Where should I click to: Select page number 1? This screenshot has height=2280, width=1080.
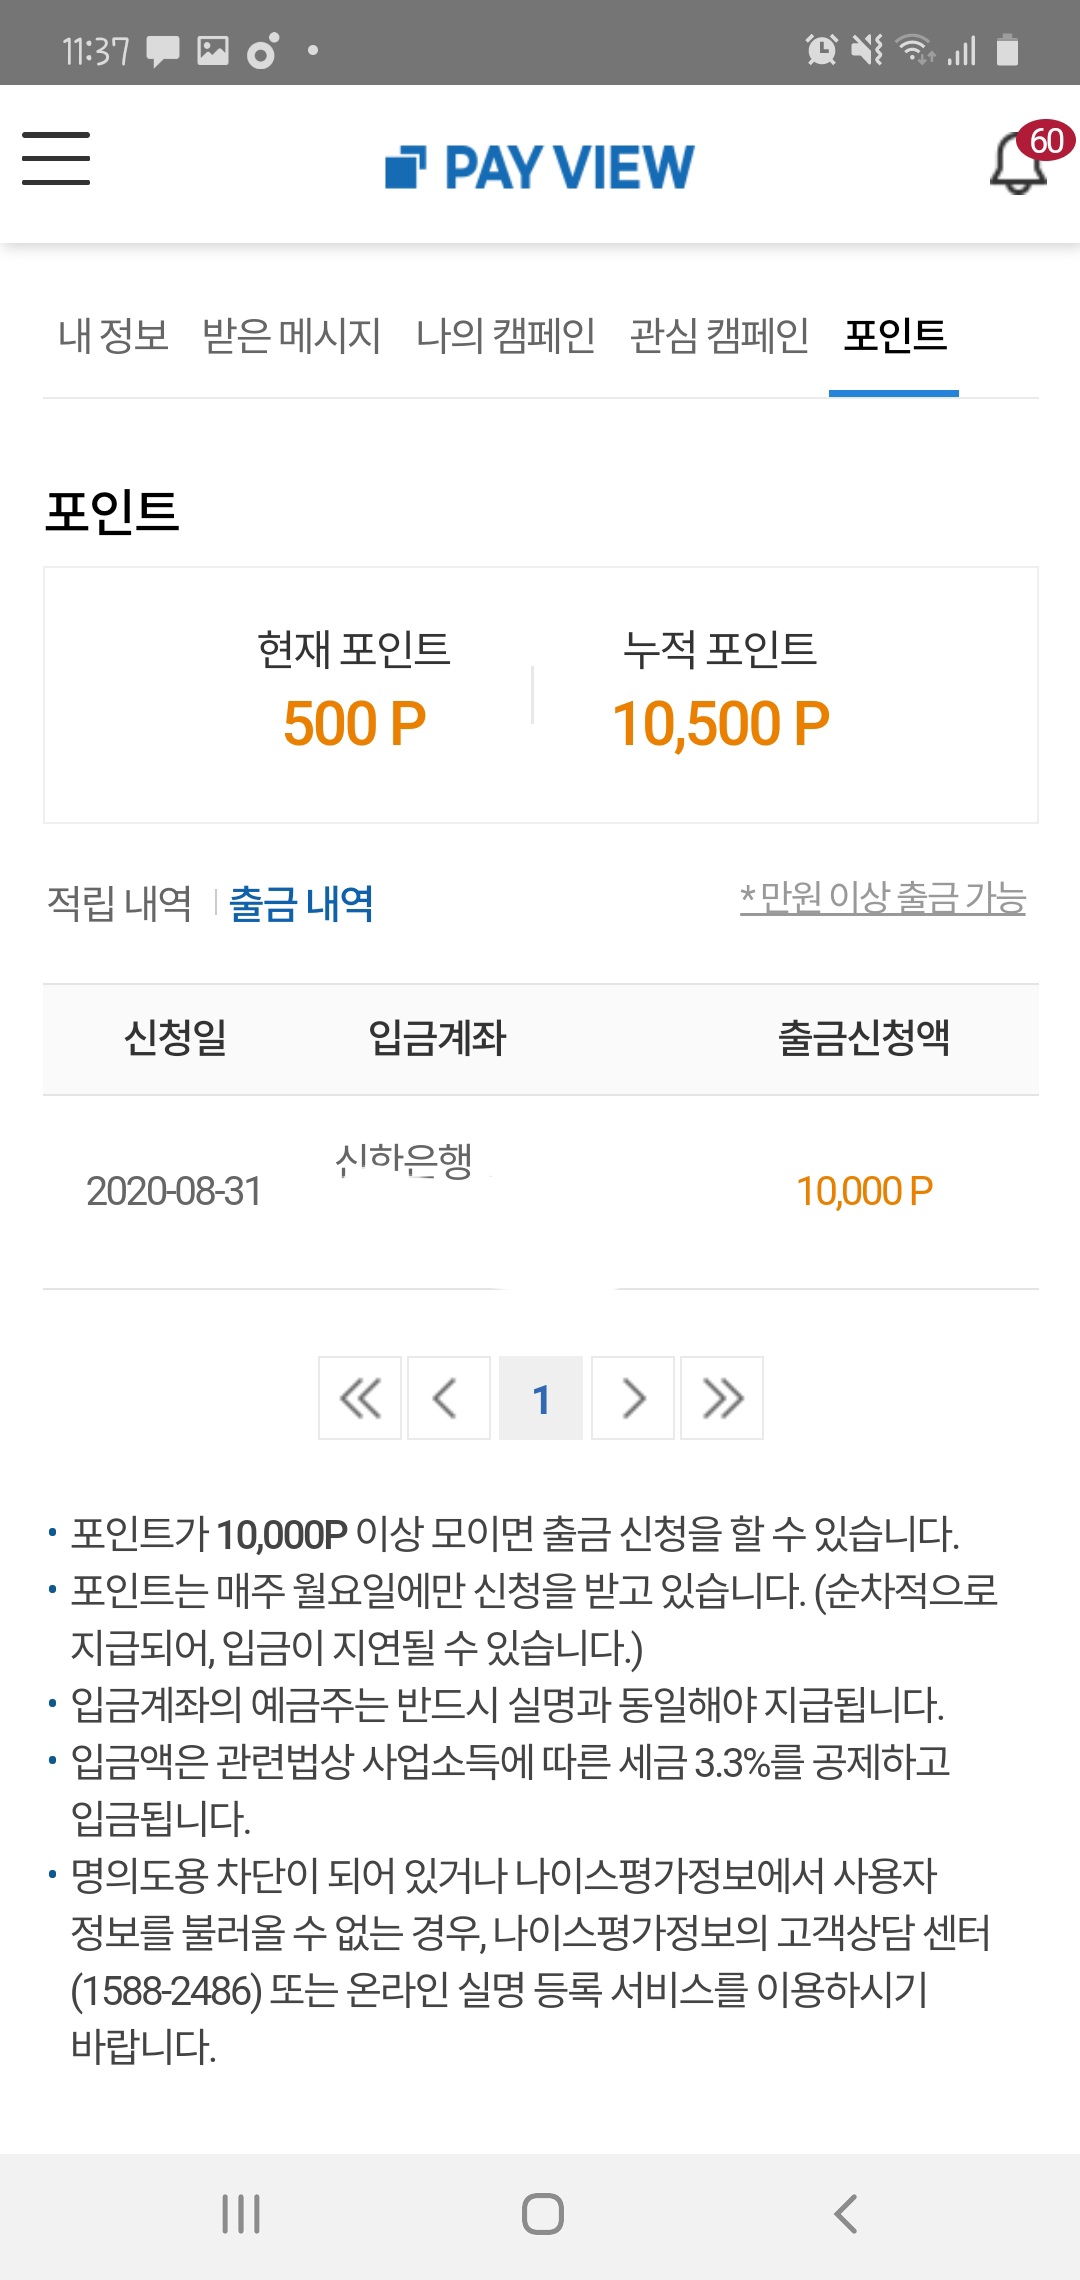(541, 1398)
